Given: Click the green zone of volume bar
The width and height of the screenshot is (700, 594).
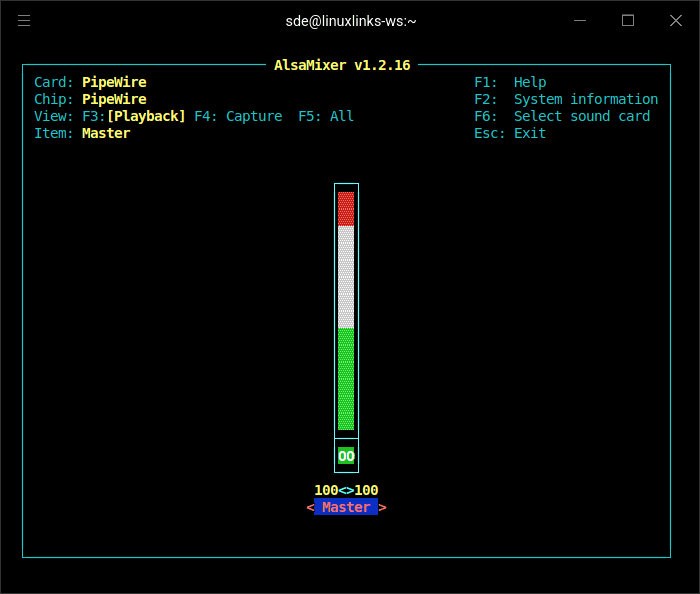Looking at the screenshot, I should click(x=346, y=379).
